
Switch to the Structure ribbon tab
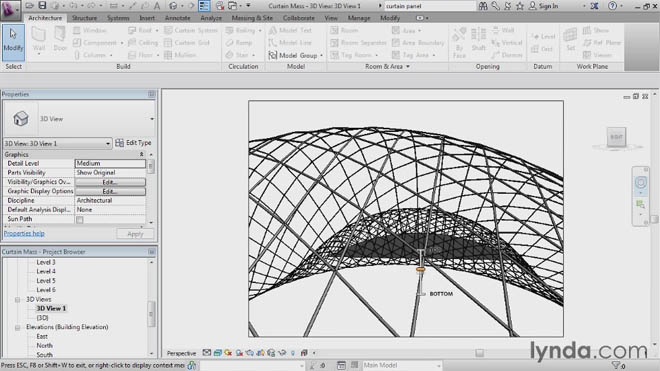pos(84,18)
